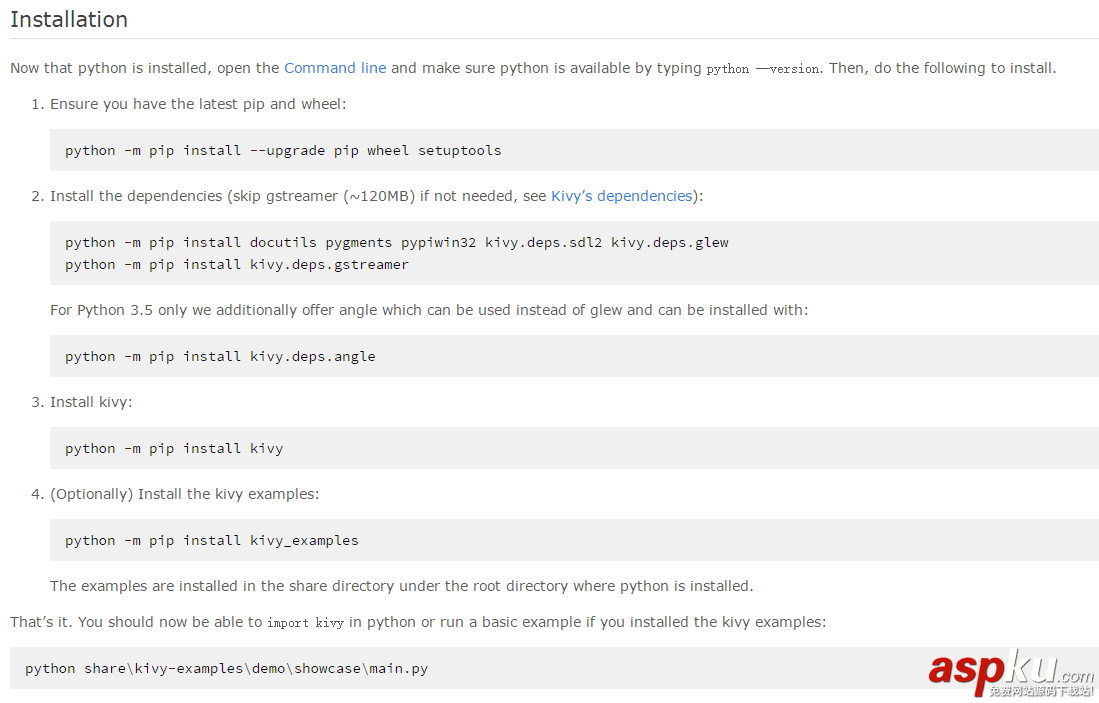1099x703 pixels.
Task: Click the docutils pygments pypiwin32 install line
Action: coord(396,242)
